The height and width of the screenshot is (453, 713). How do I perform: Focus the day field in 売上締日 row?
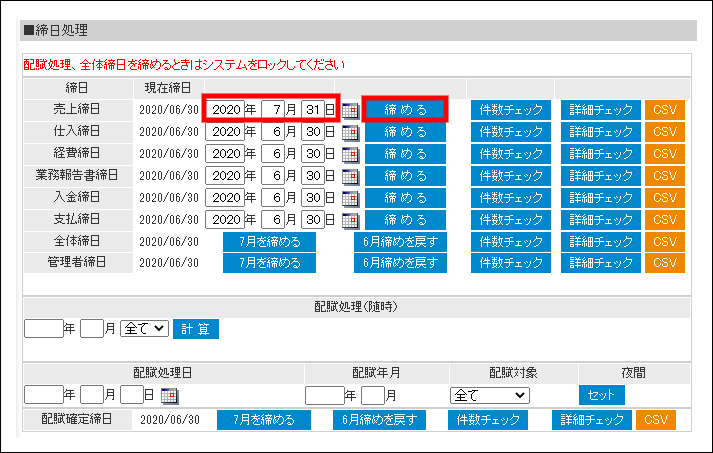[313, 110]
